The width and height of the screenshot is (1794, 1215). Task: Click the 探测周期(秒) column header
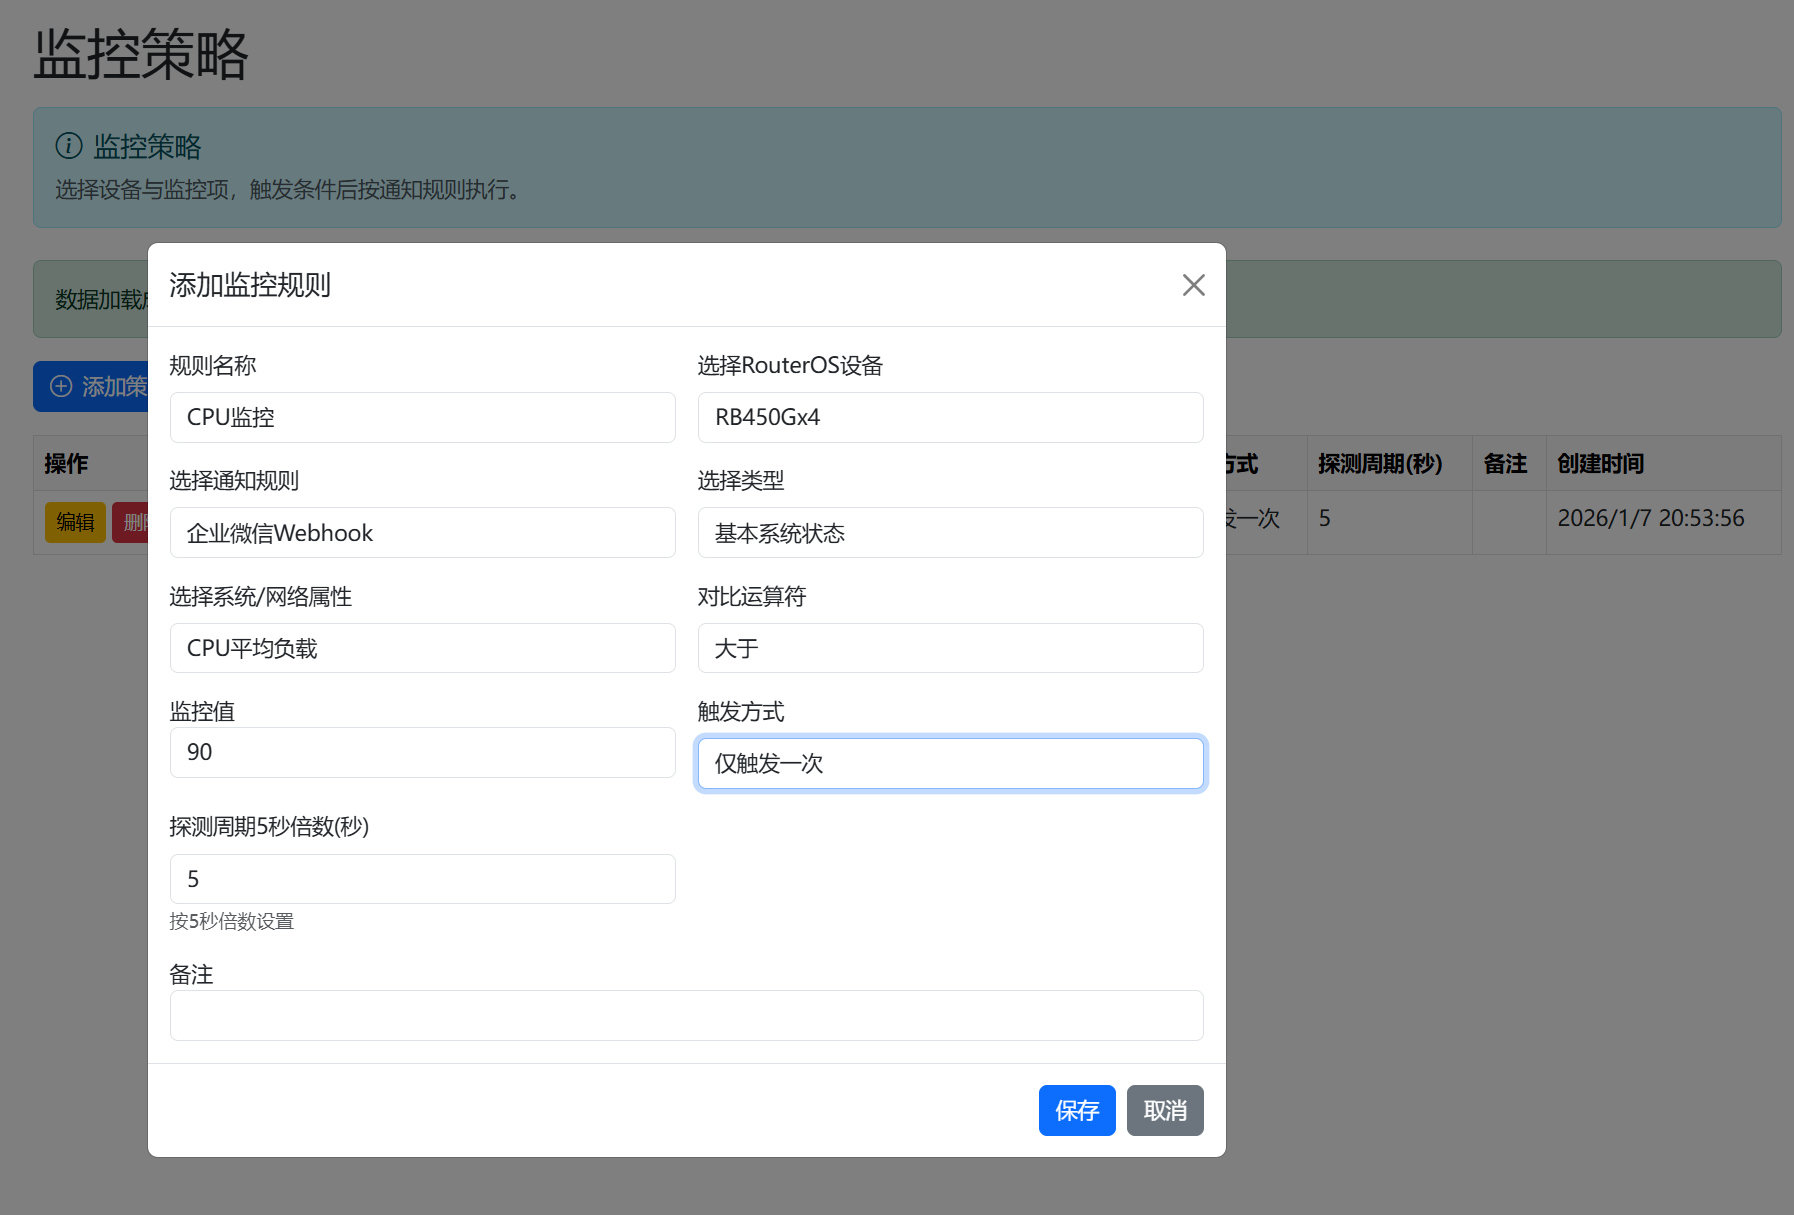1379,463
